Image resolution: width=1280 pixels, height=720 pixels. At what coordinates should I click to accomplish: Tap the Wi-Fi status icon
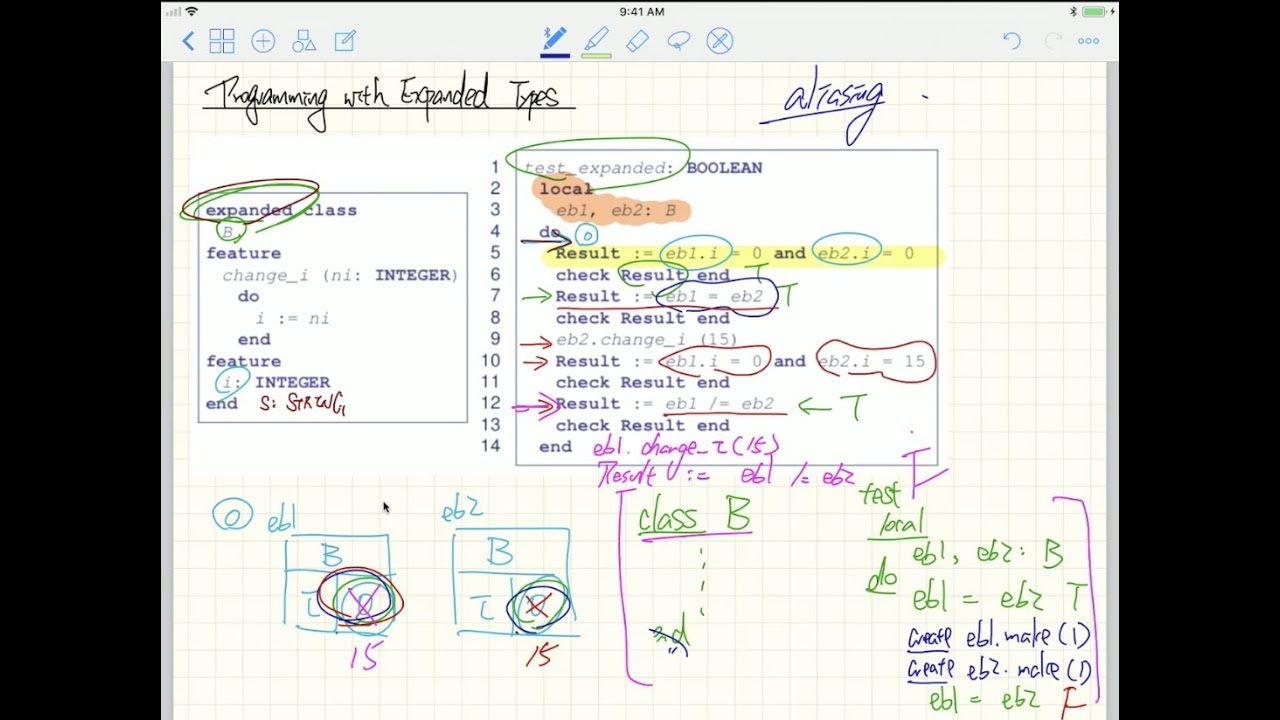(191, 11)
